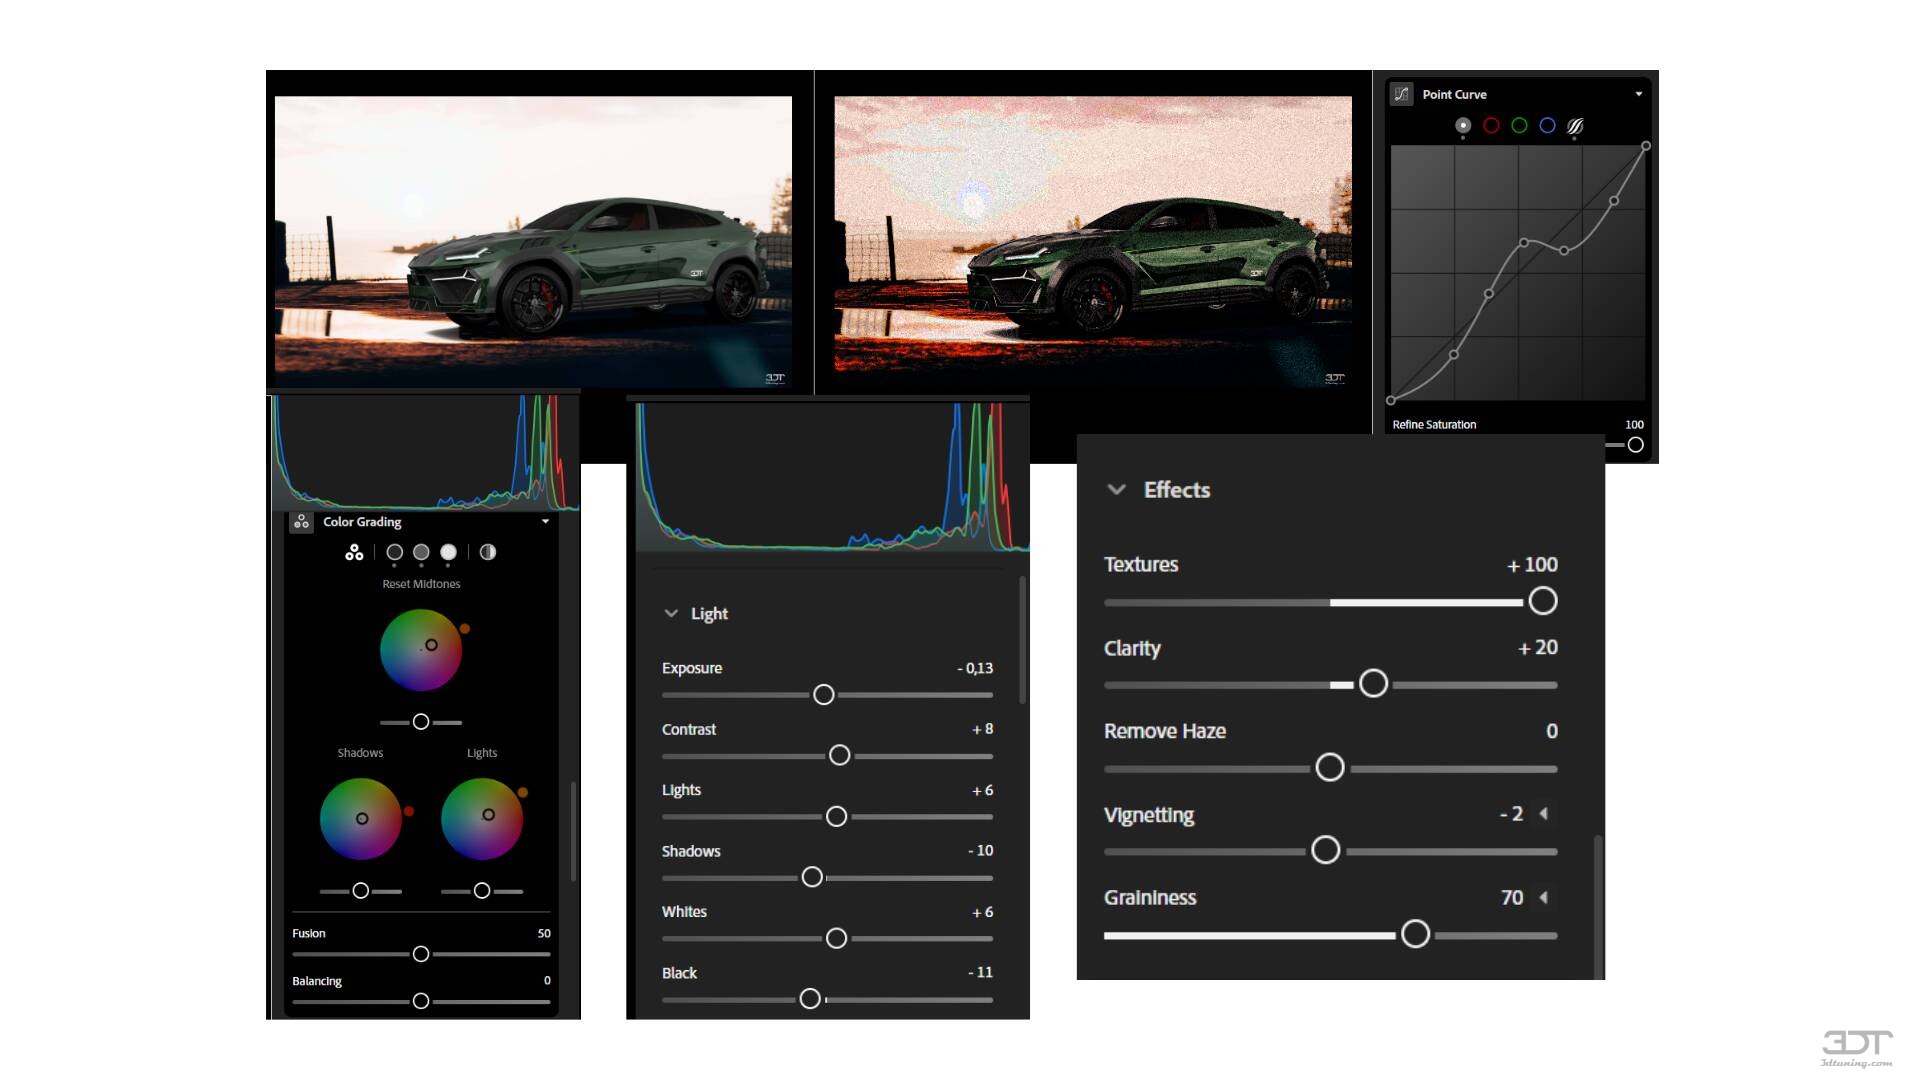Select the red curve channel
Screen dimensions: 1920x1080
pos(1491,125)
